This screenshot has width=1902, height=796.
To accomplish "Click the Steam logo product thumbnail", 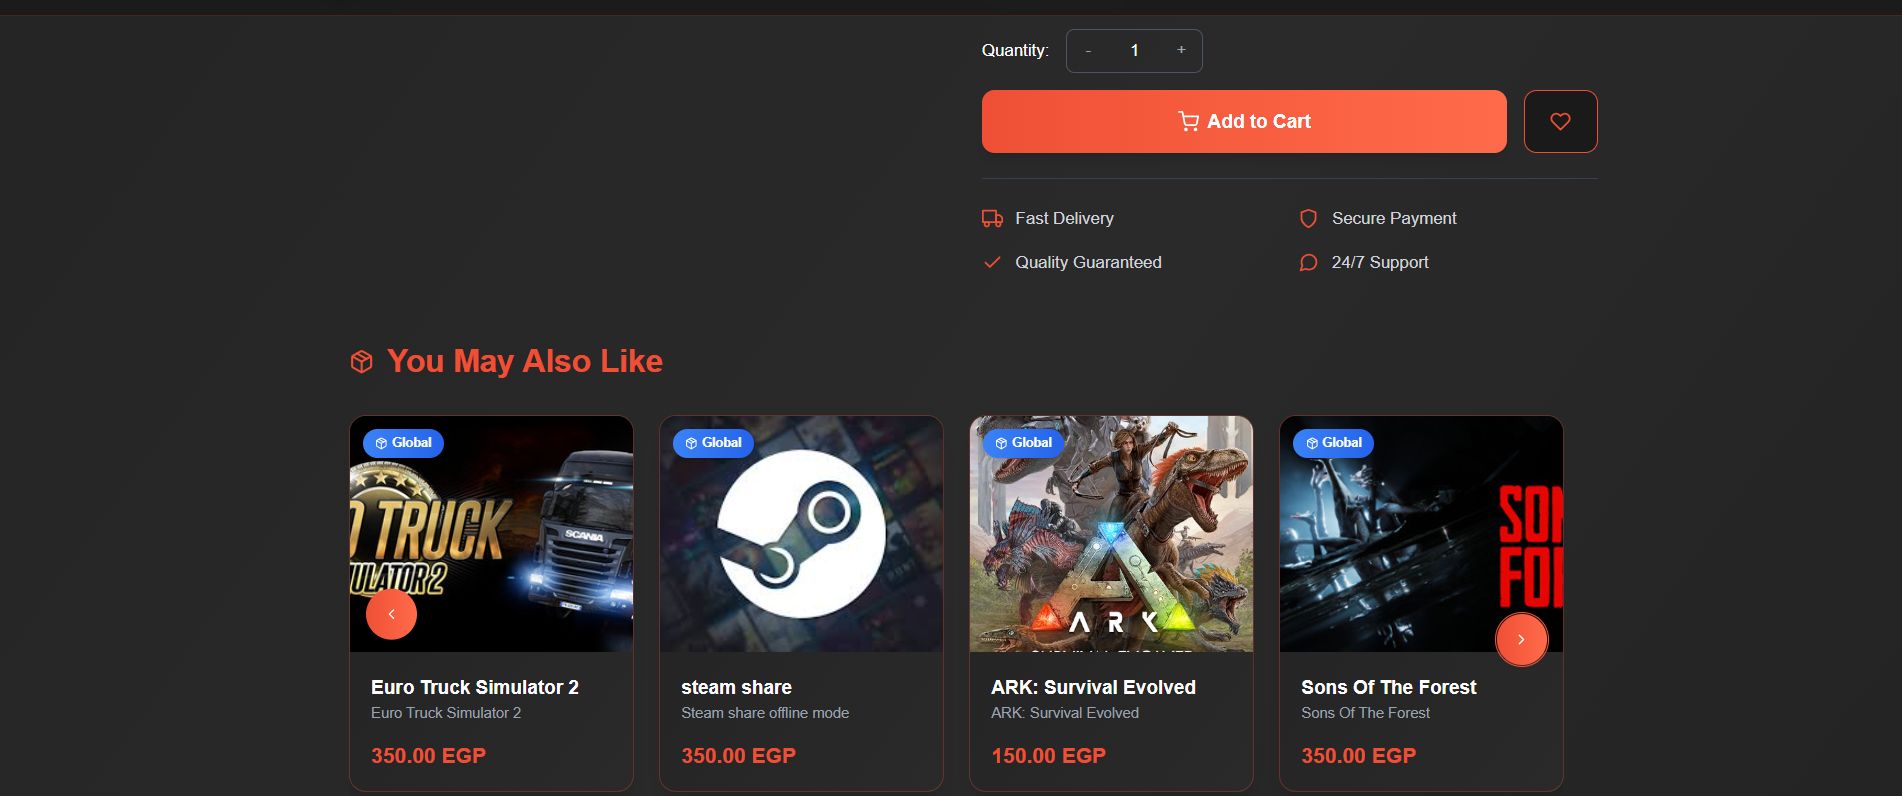I will pyautogui.click(x=801, y=533).
